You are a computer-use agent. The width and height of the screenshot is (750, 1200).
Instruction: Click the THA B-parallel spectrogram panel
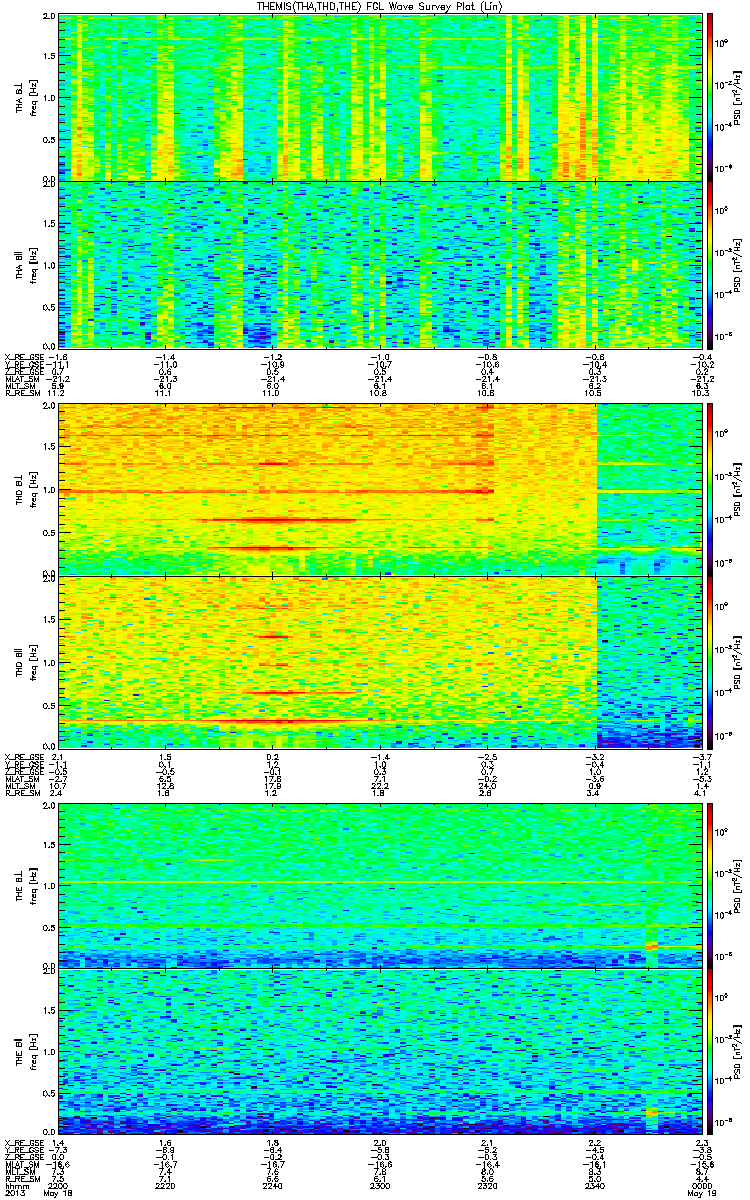379,263
